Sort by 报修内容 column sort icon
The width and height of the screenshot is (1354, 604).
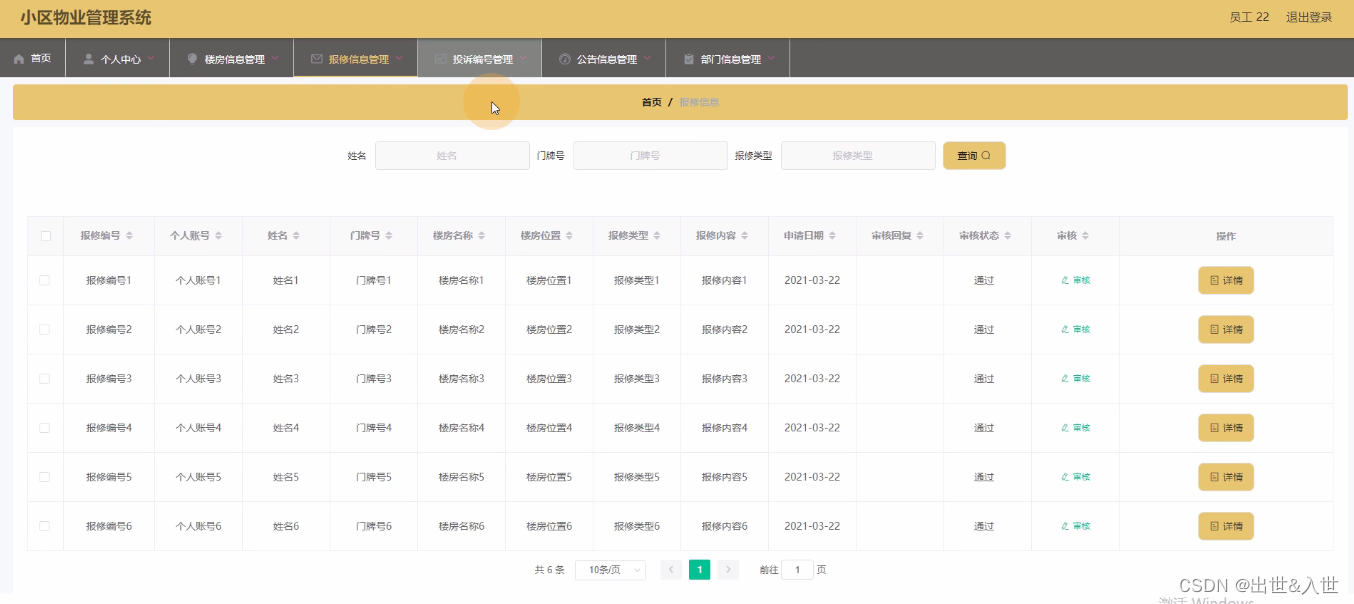tap(745, 236)
